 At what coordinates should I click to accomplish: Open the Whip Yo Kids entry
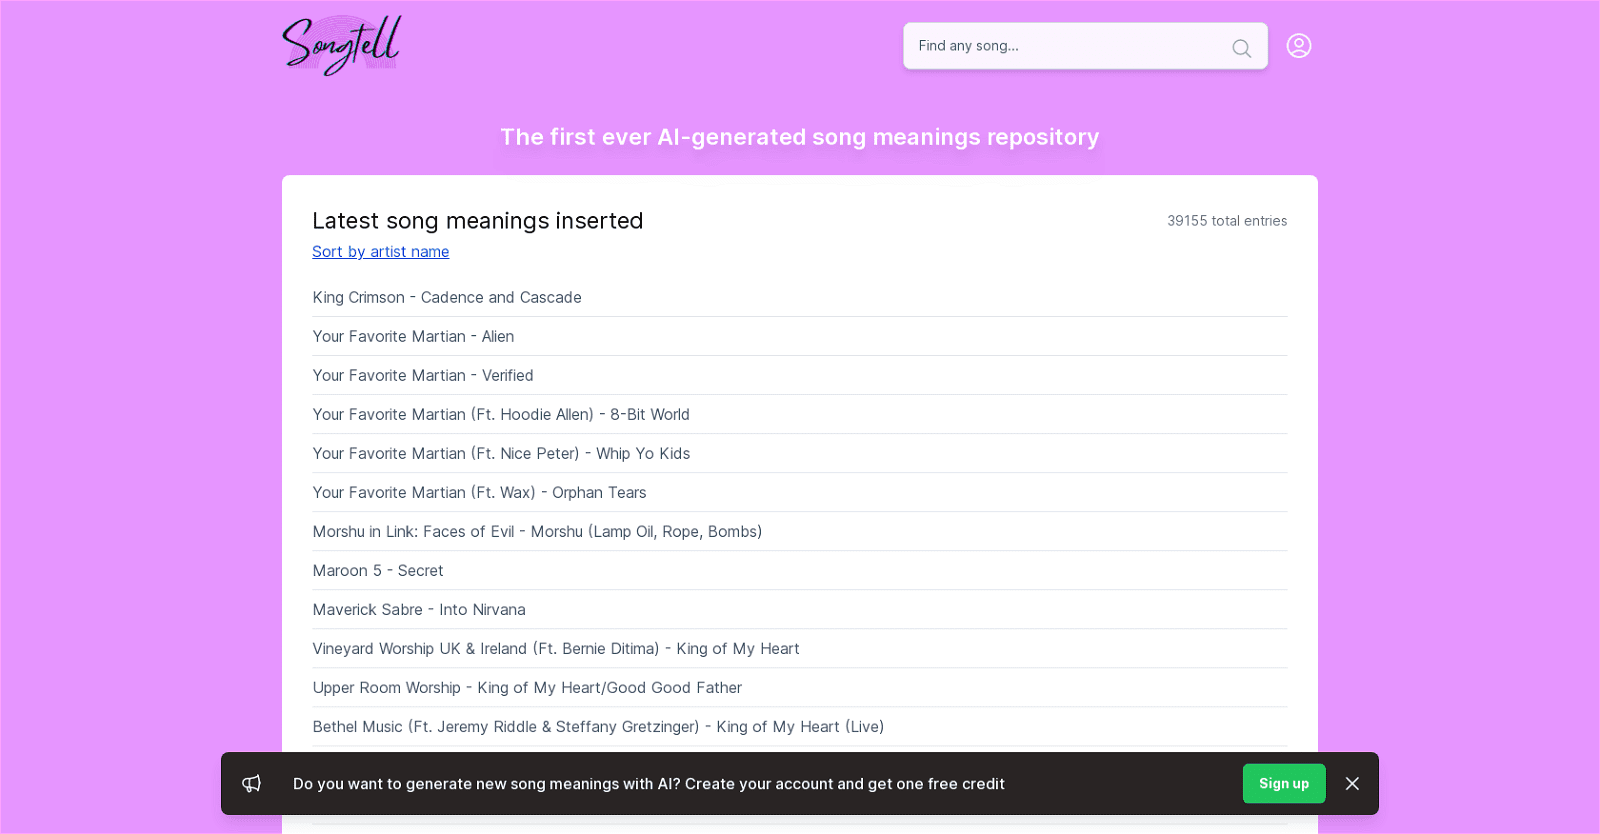point(501,453)
